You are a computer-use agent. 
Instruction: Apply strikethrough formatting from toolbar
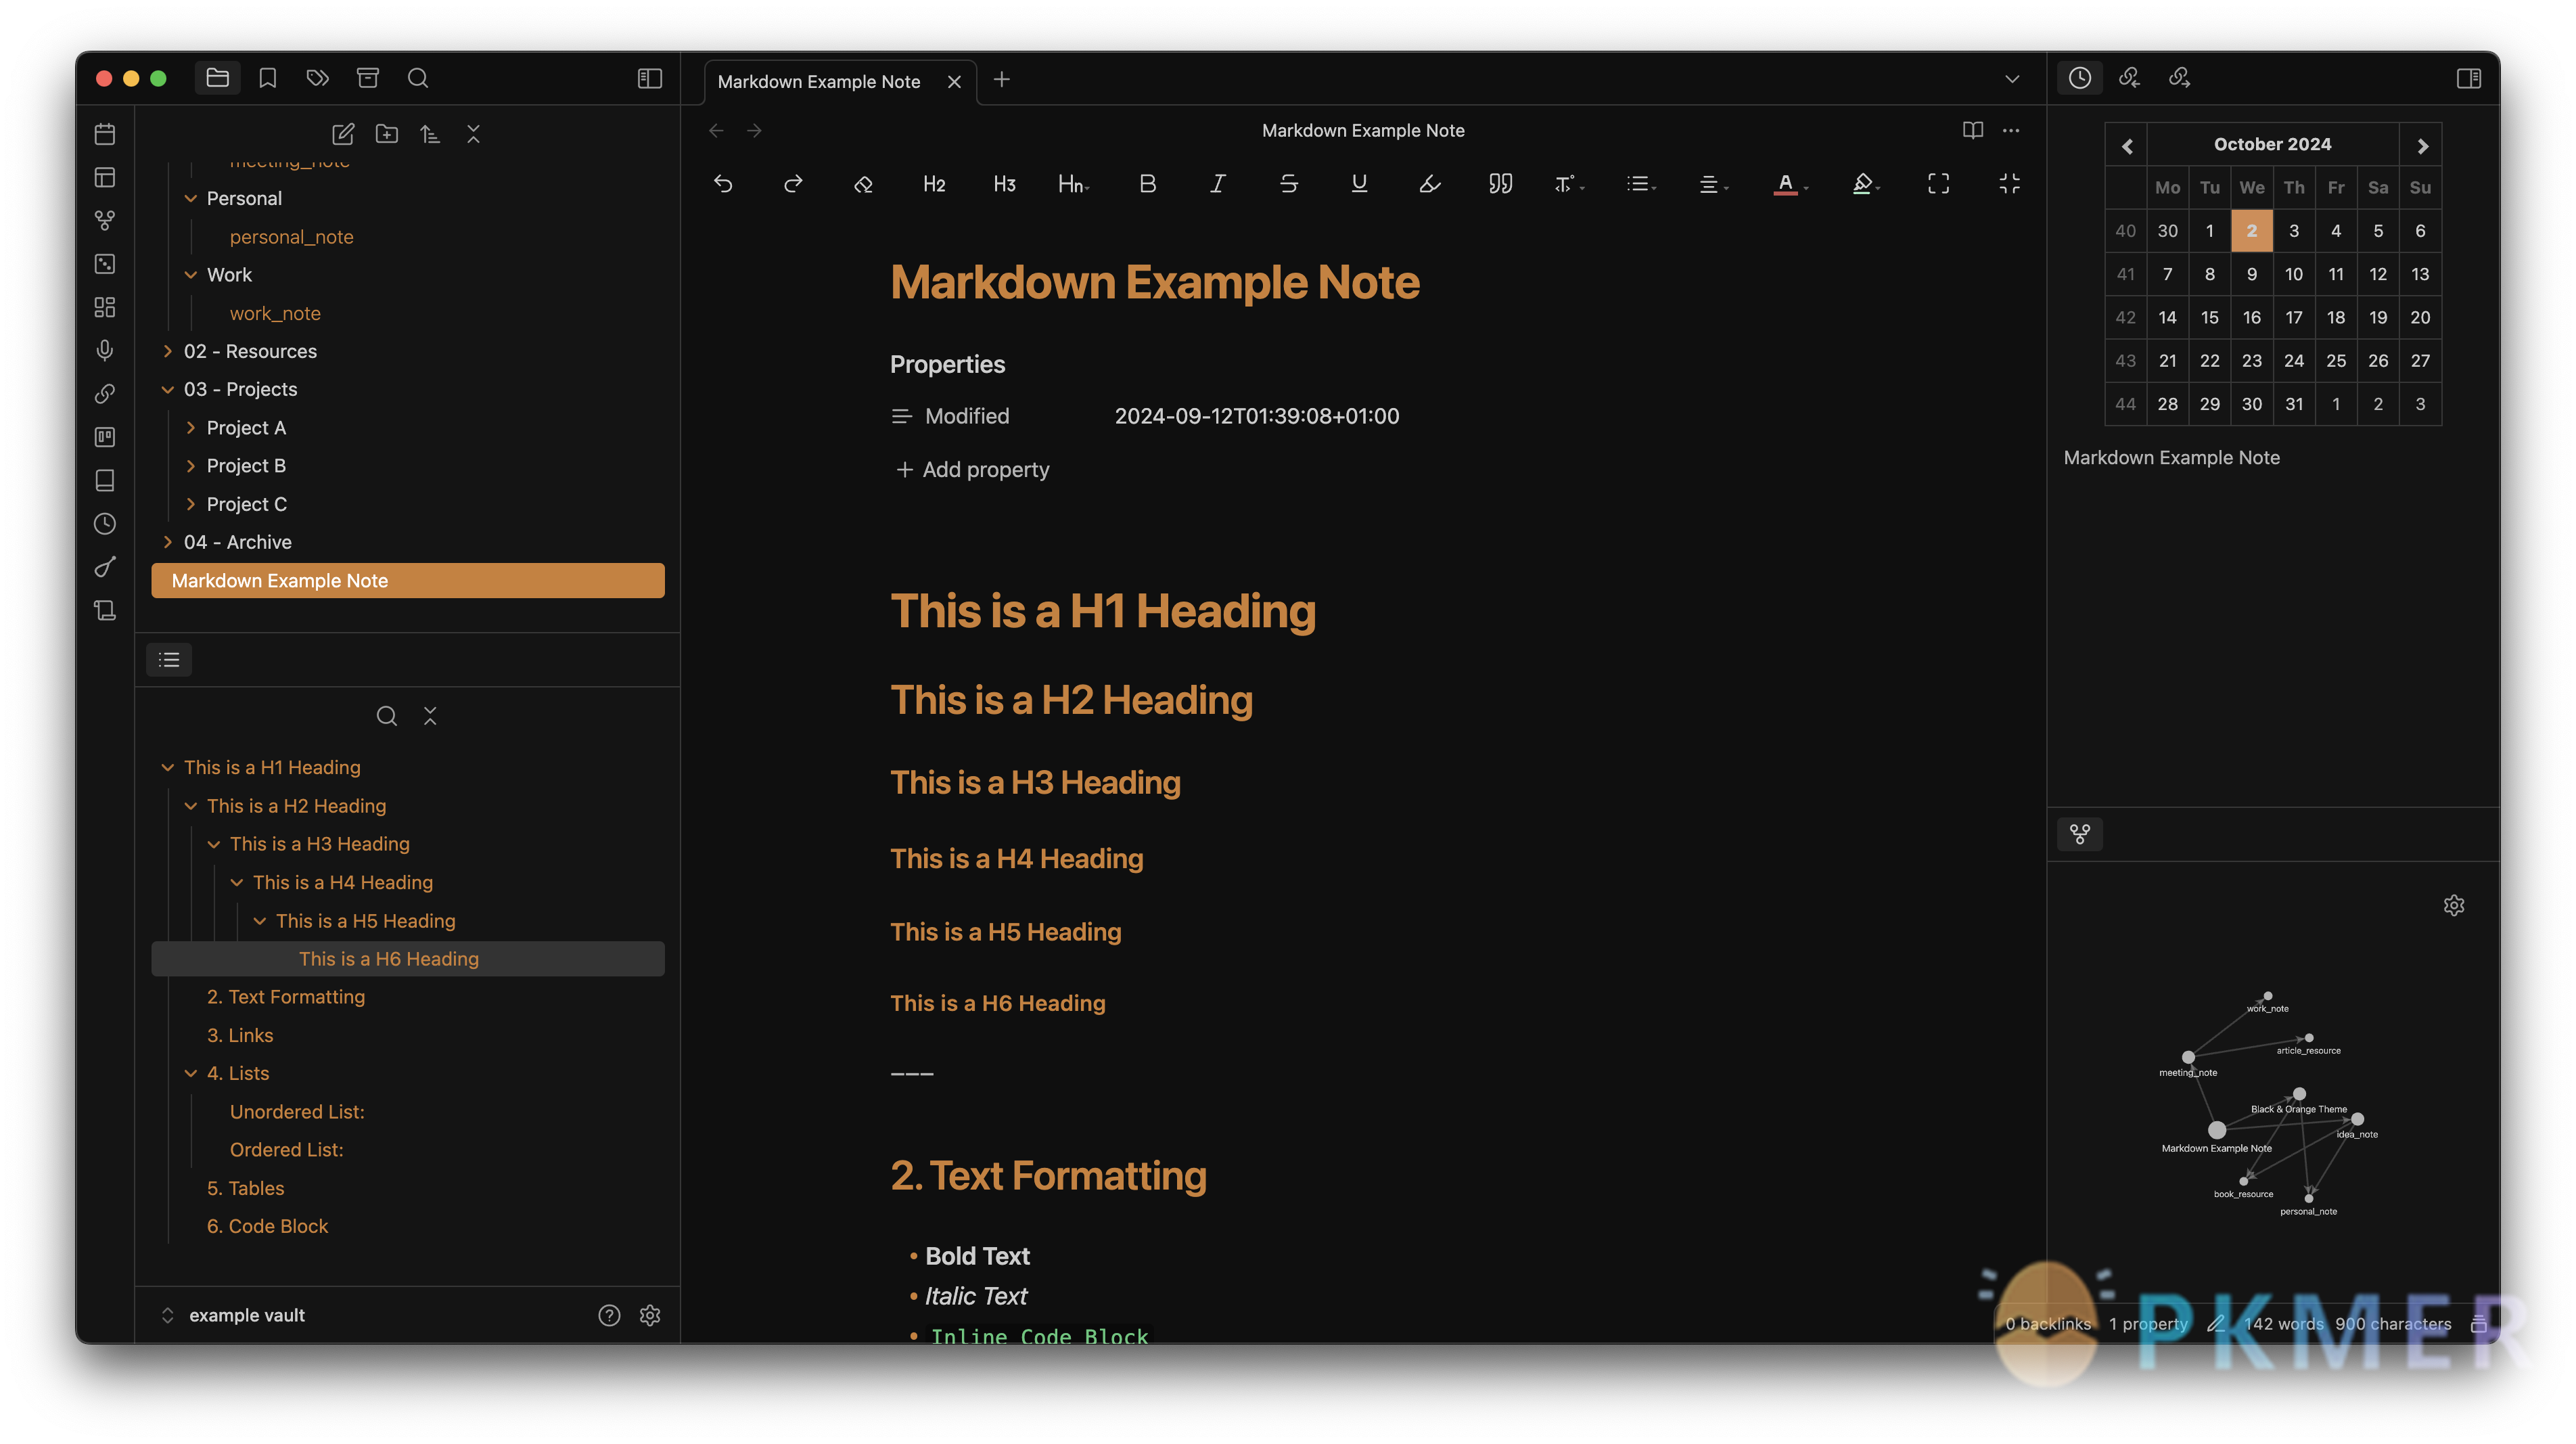[x=1288, y=184]
